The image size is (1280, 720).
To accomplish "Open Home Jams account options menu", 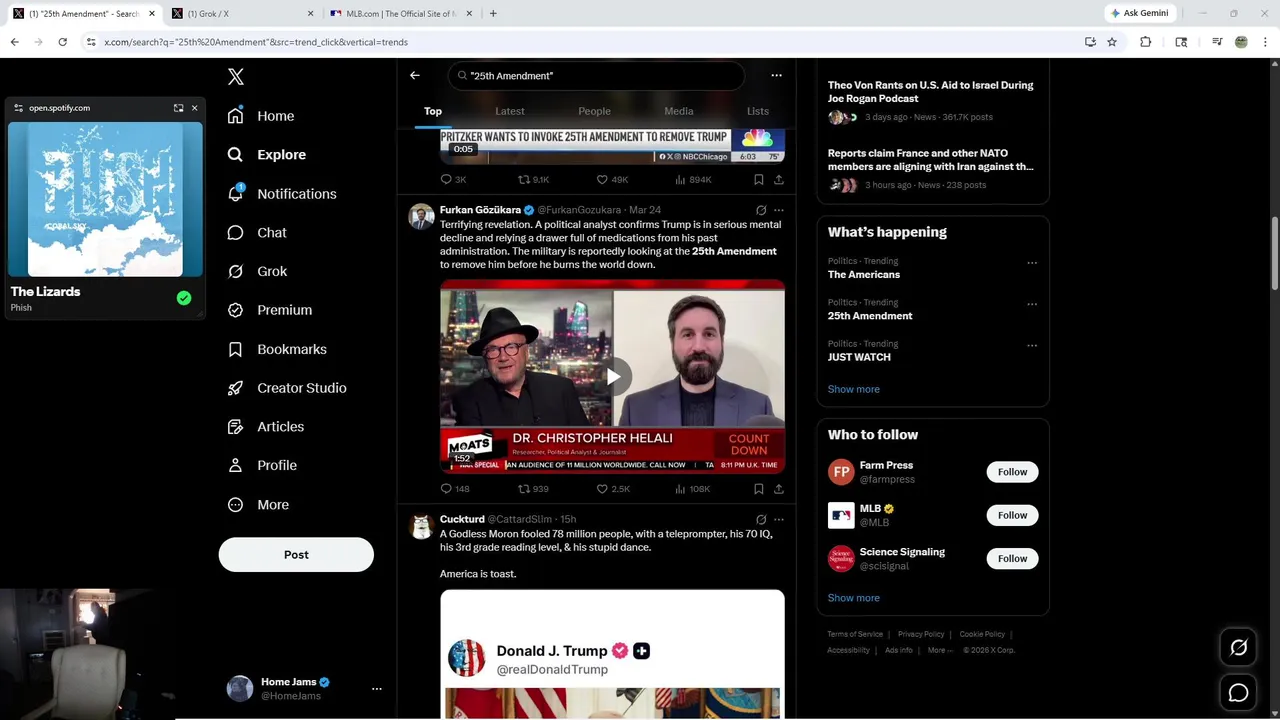I will click(376, 689).
